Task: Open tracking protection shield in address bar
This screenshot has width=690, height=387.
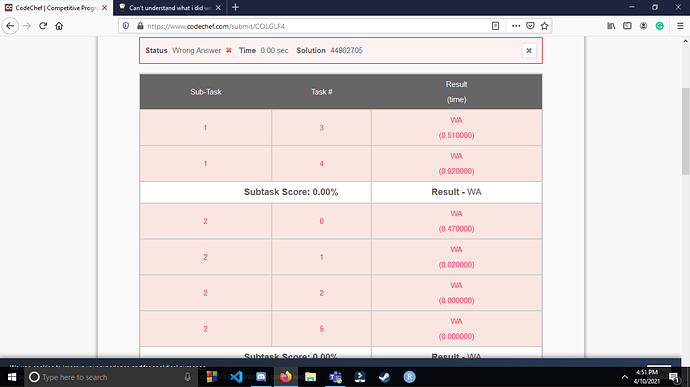Action: pos(126,26)
